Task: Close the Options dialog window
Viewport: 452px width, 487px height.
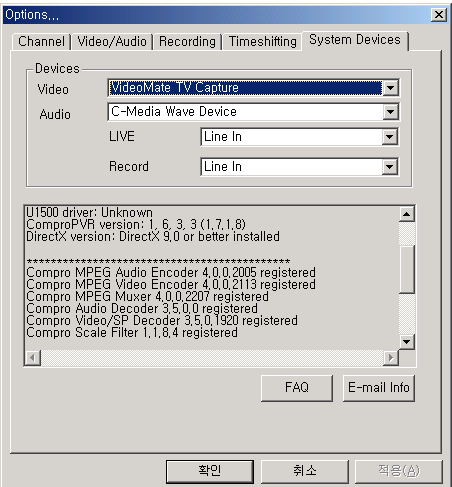Action: tap(439, 15)
